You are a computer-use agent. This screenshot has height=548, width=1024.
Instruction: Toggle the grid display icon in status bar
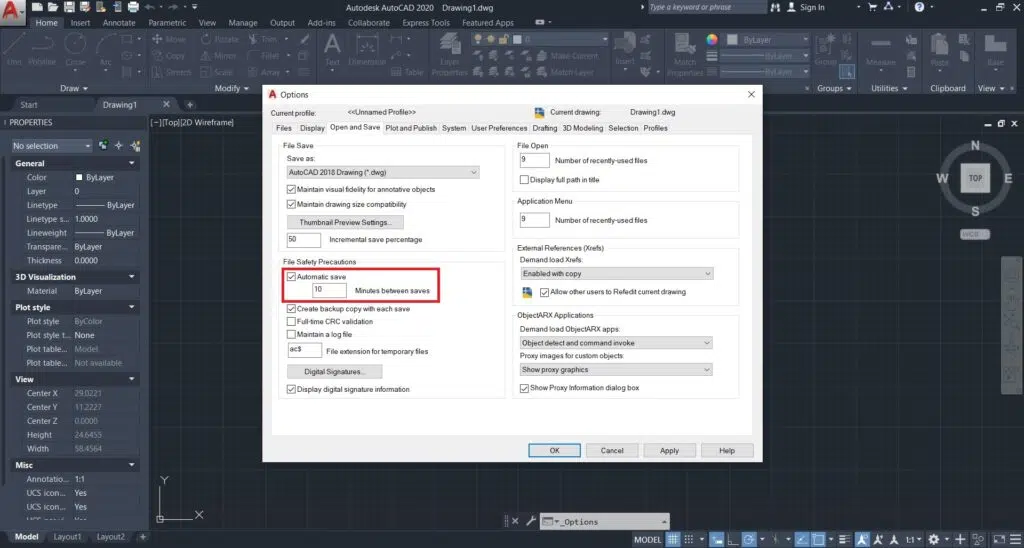tap(674, 539)
